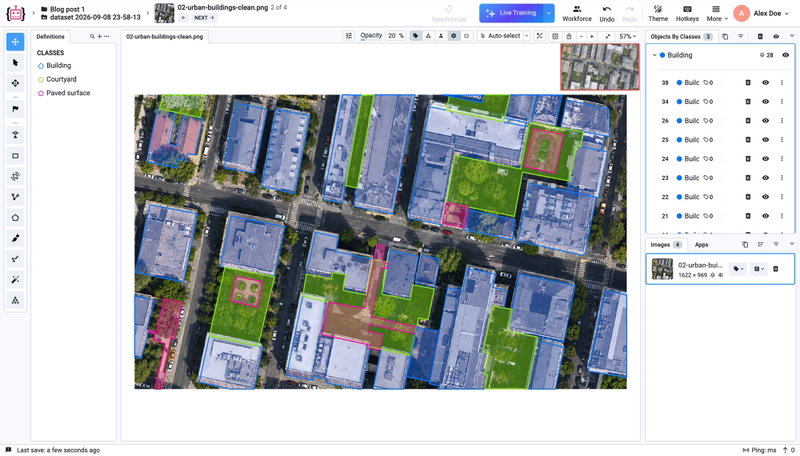The image size is (800, 456).
Task: Go to NEXT image
Action: (204, 18)
